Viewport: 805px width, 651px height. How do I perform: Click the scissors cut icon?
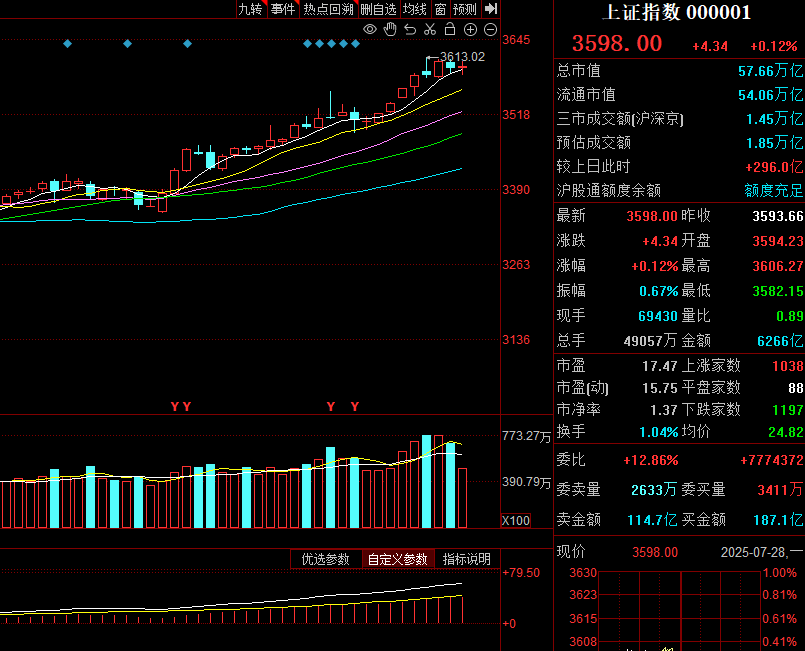pyautogui.click(x=430, y=29)
